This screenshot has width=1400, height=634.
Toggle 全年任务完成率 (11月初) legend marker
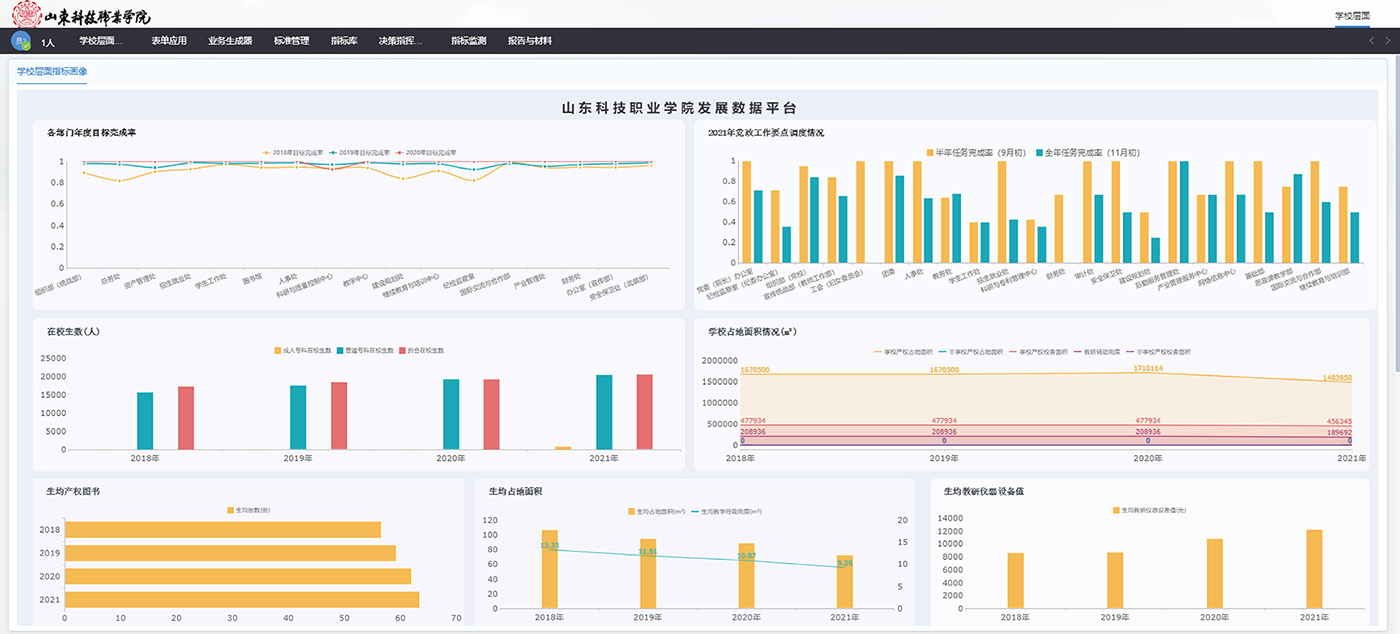coord(1041,153)
